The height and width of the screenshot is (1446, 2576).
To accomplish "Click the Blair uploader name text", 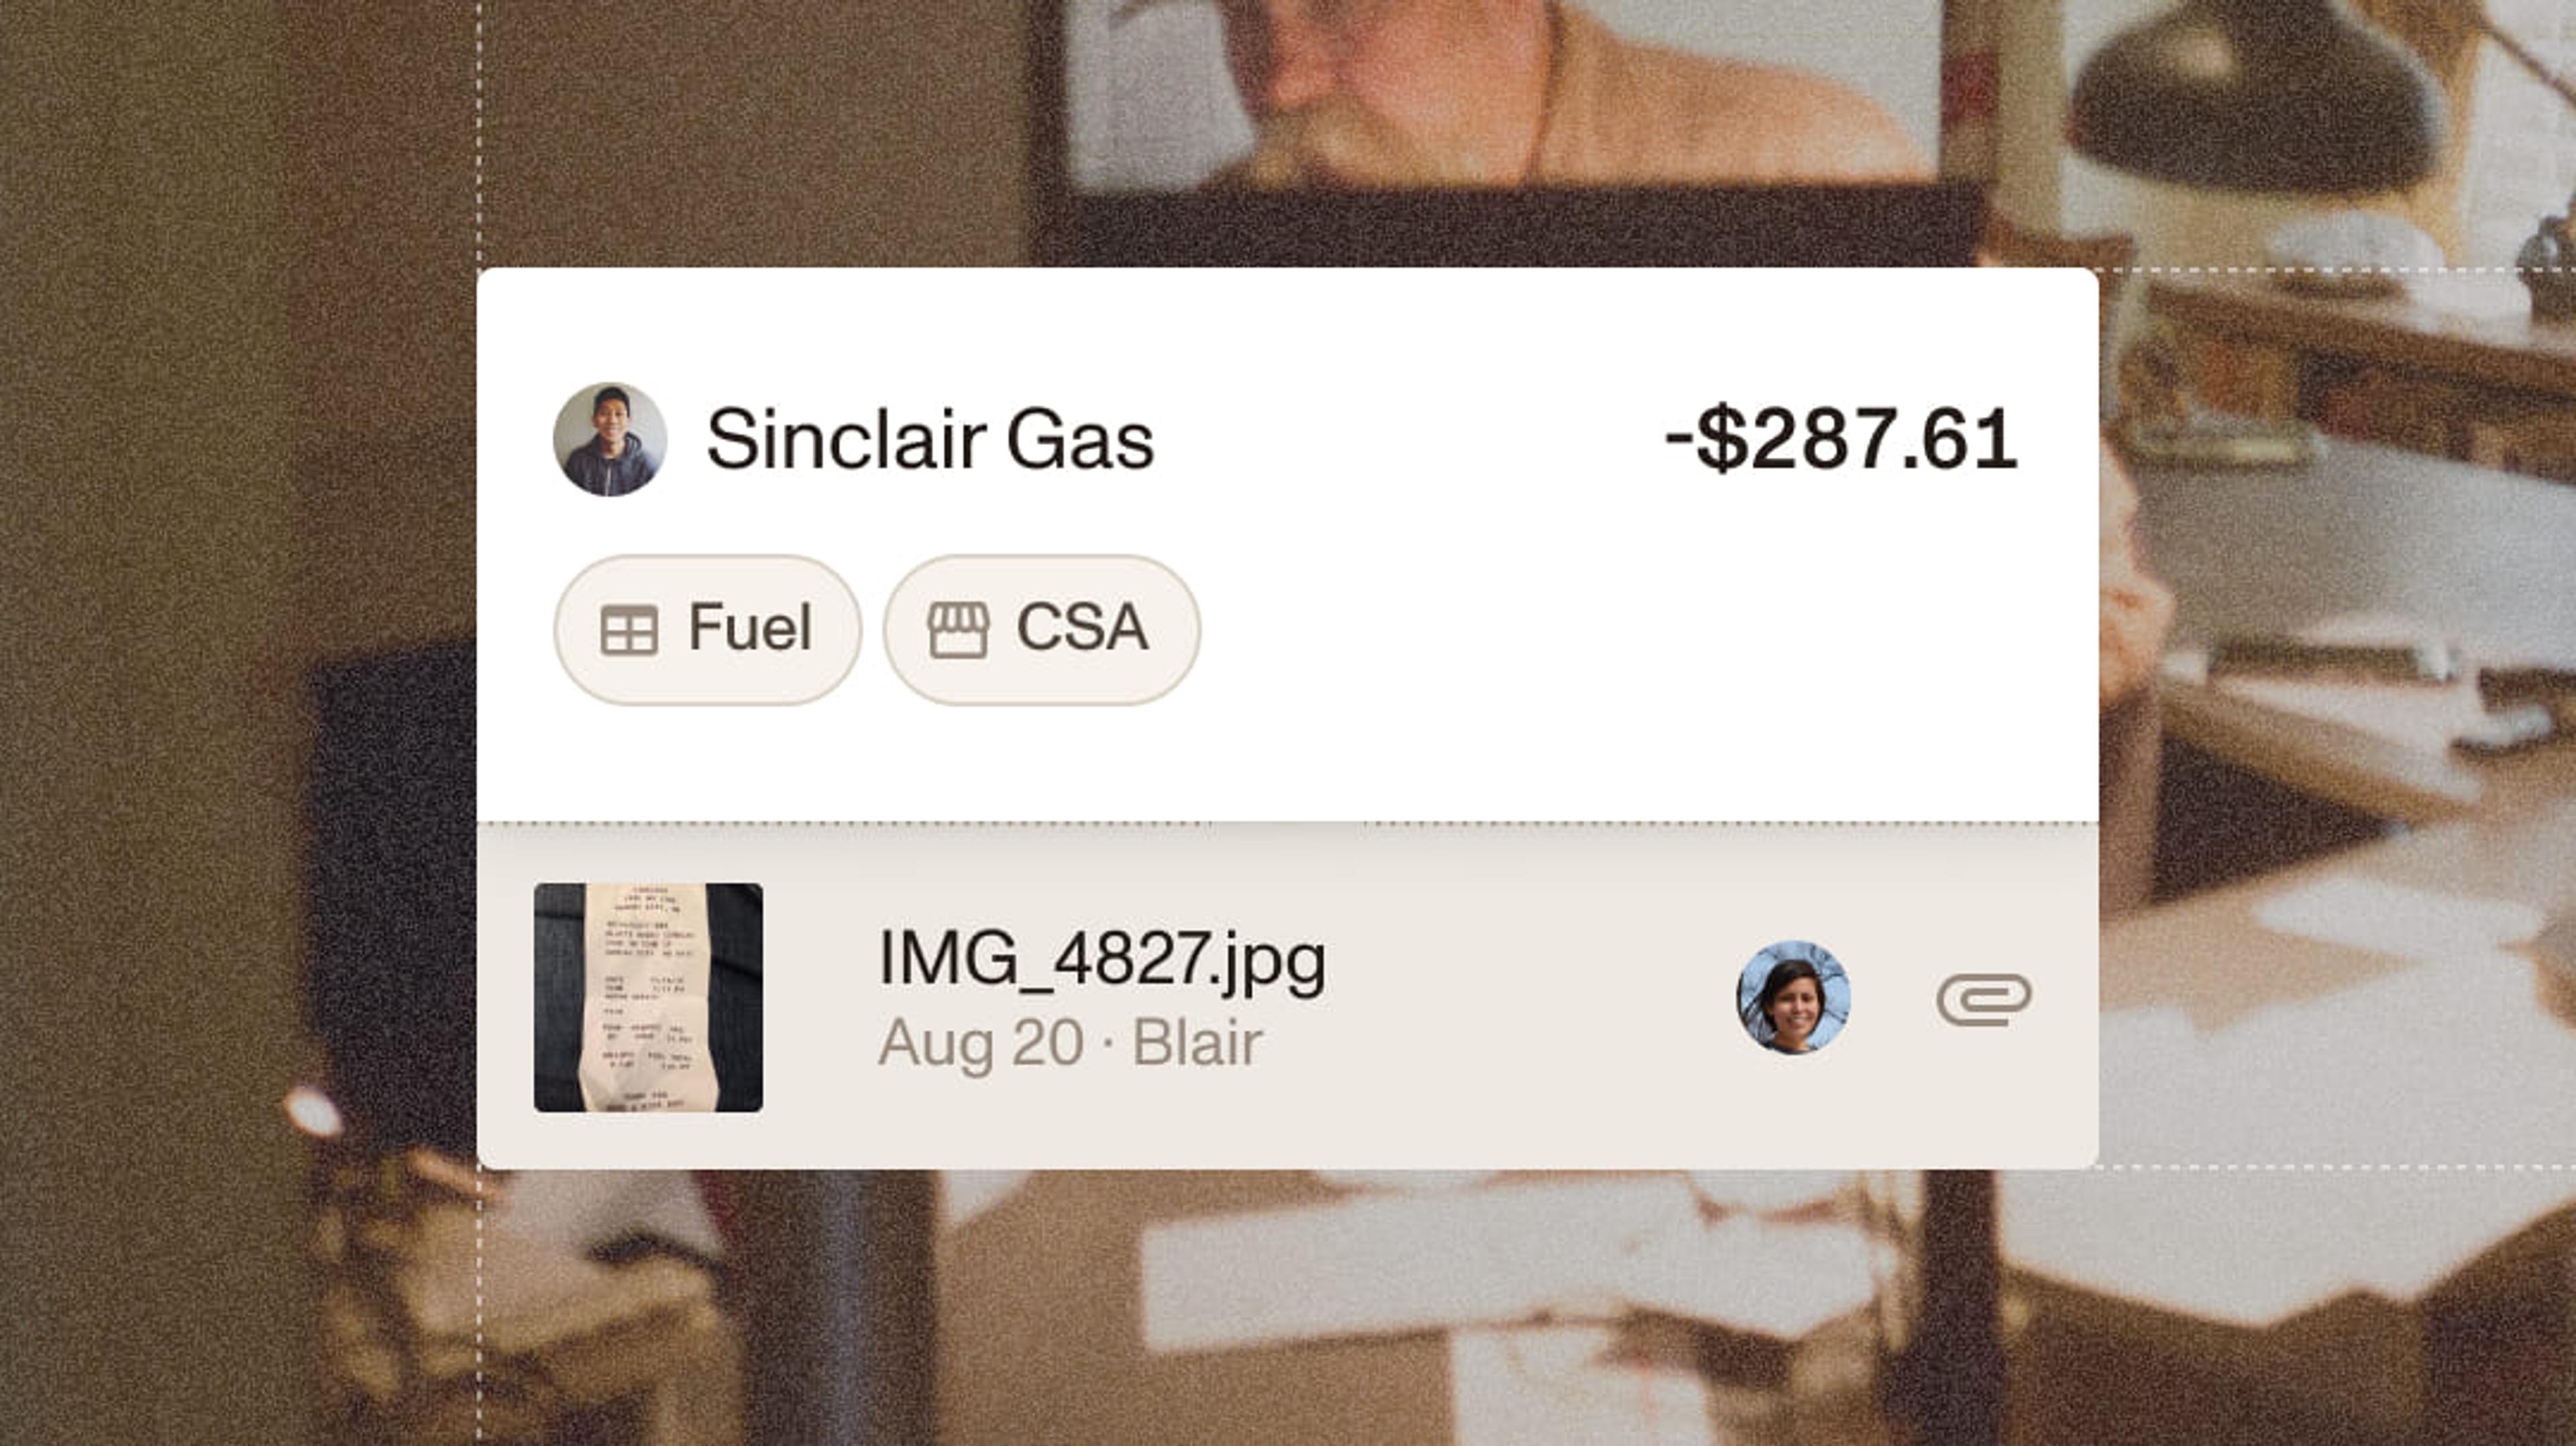I will 1197,1043.
